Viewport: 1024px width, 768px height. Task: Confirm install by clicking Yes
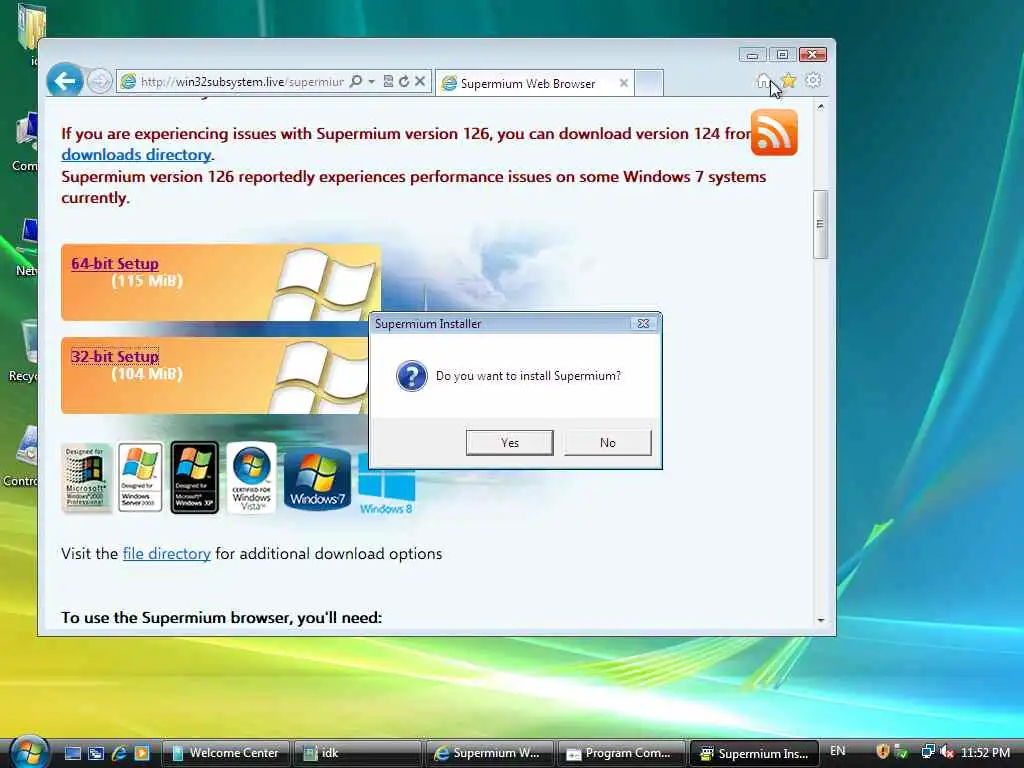pos(509,443)
